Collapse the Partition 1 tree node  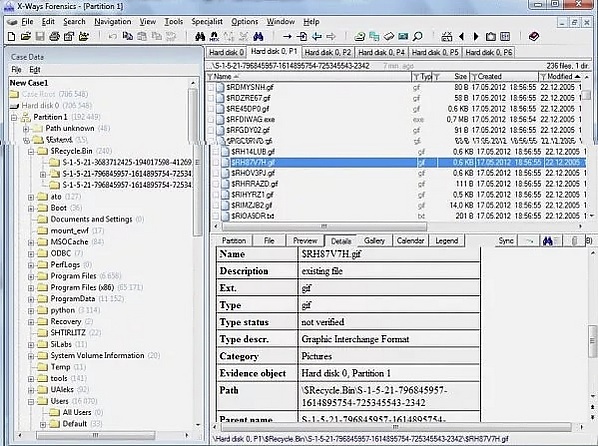click(14, 118)
